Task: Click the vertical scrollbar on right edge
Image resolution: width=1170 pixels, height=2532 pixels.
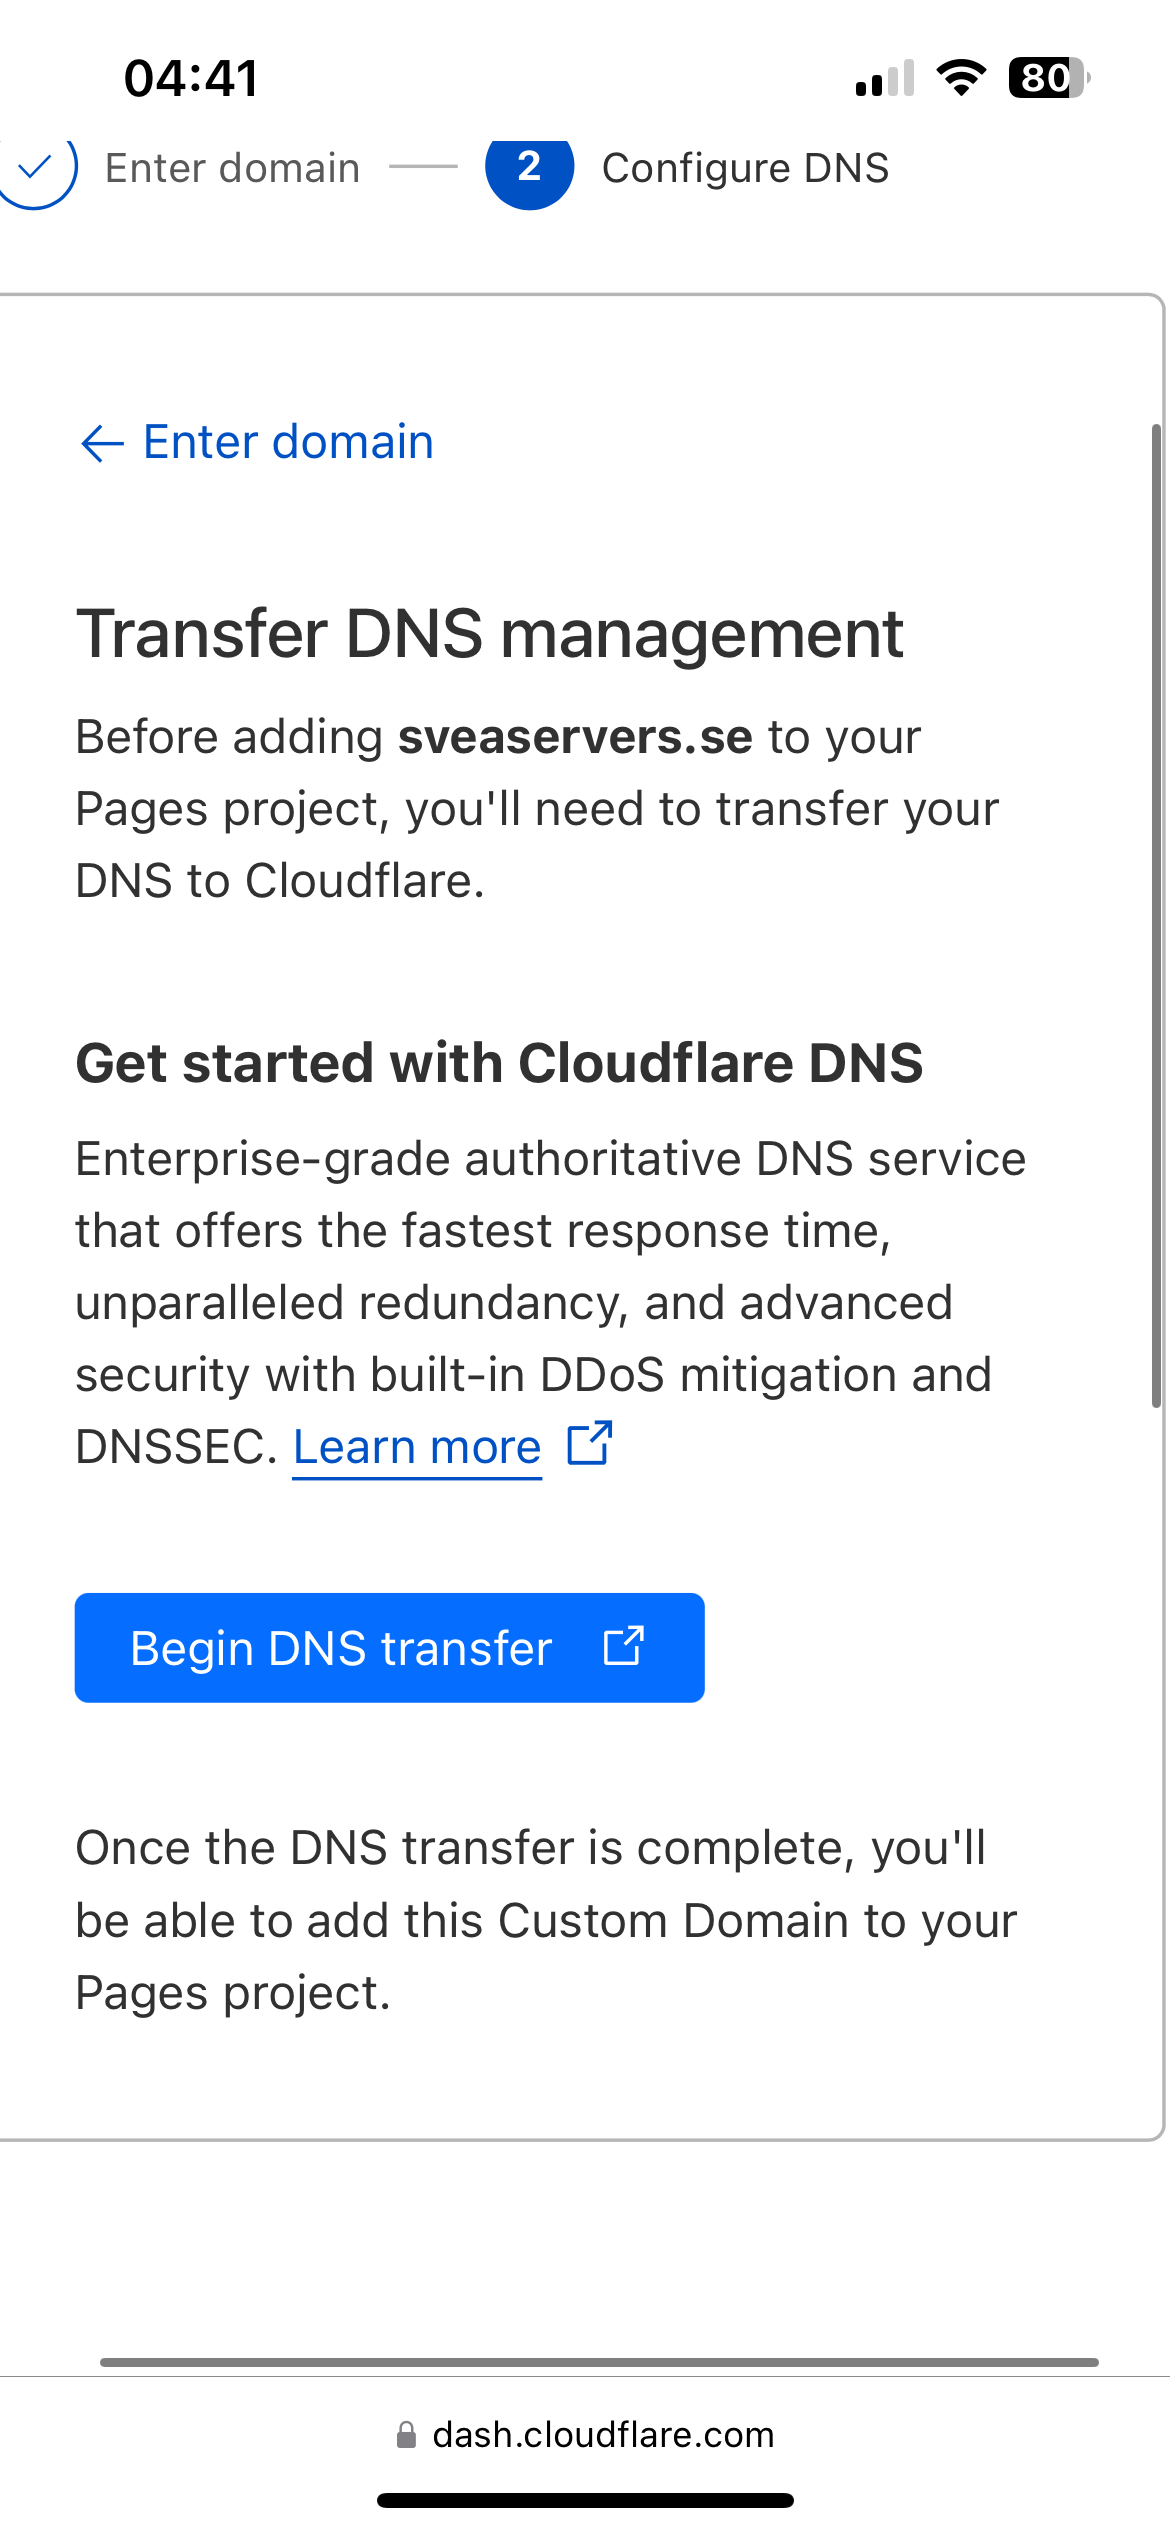Action: point(1156,915)
